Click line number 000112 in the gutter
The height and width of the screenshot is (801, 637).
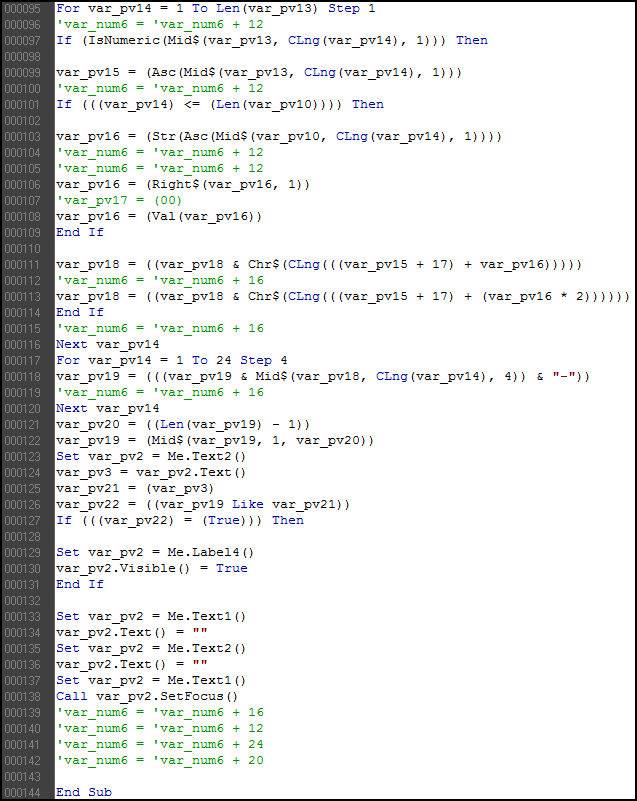[x=22, y=280]
